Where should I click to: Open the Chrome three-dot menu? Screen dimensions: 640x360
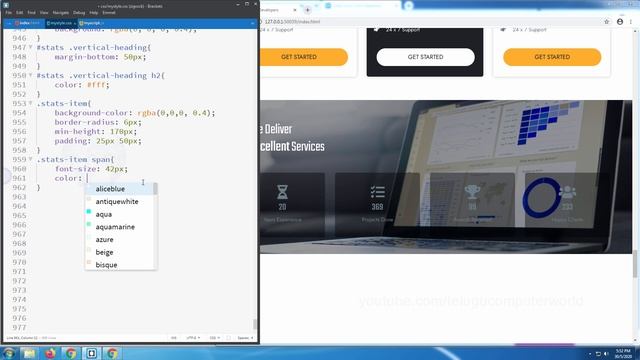(x=631, y=22)
